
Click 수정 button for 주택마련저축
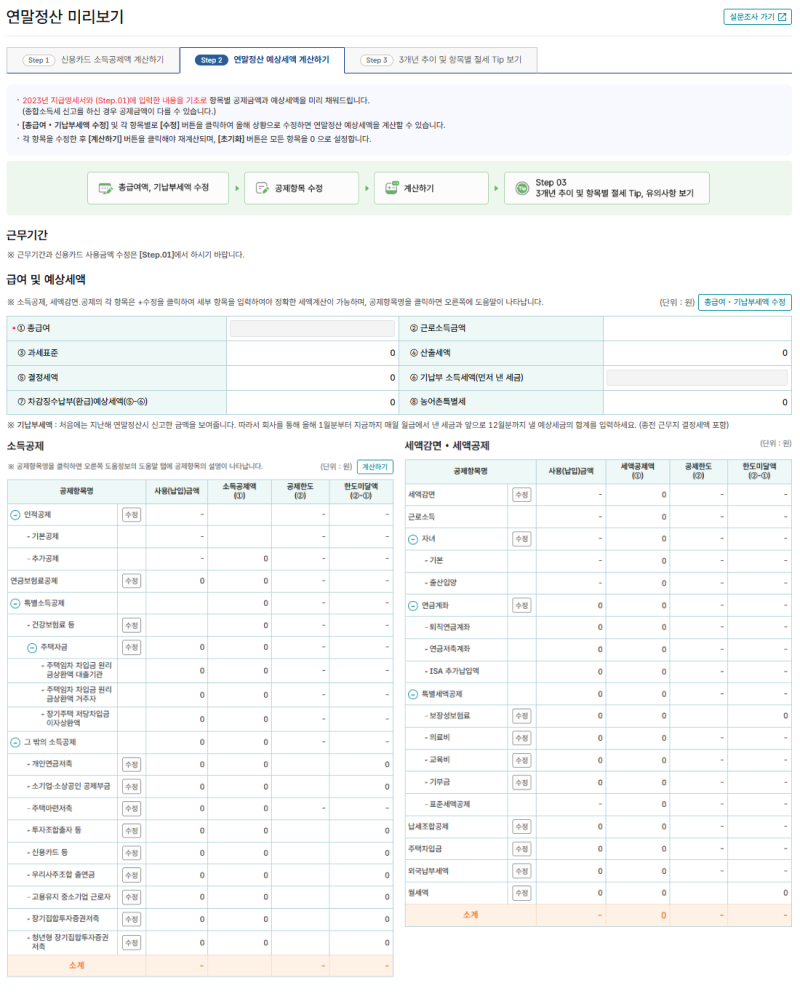point(131,809)
